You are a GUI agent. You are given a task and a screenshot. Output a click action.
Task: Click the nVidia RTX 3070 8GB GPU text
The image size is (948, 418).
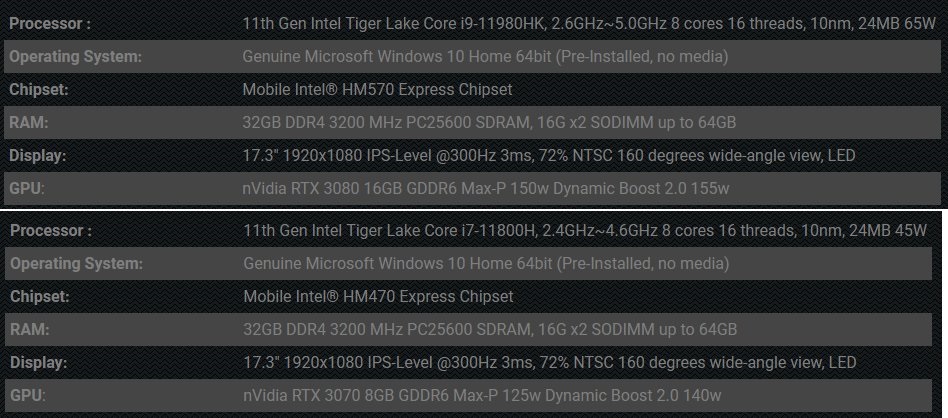pos(481,395)
